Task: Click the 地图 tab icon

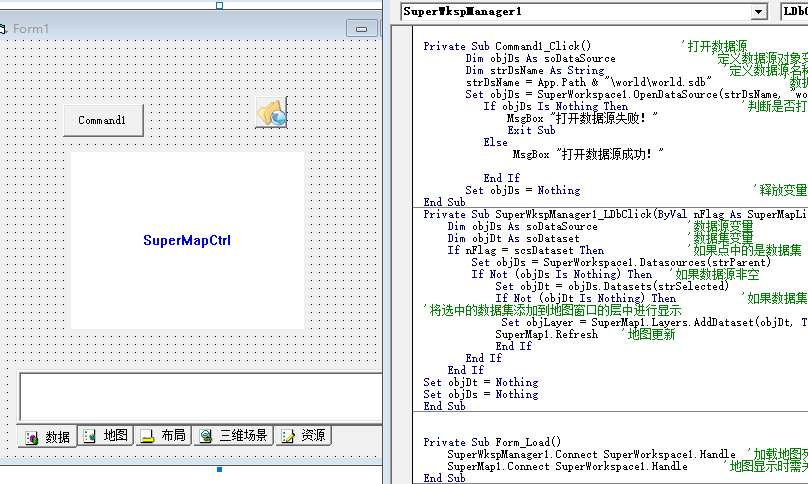Action: click(90, 436)
